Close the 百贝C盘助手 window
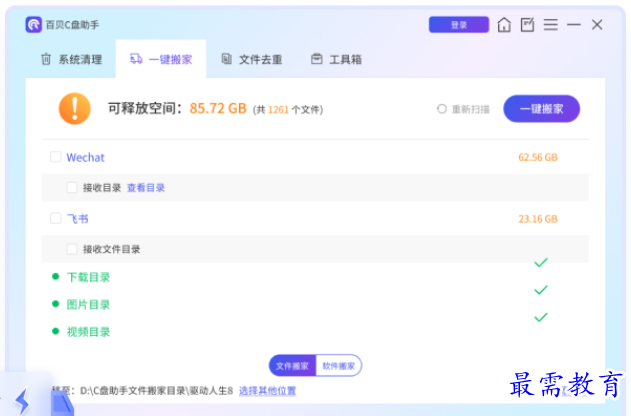 tap(597, 25)
